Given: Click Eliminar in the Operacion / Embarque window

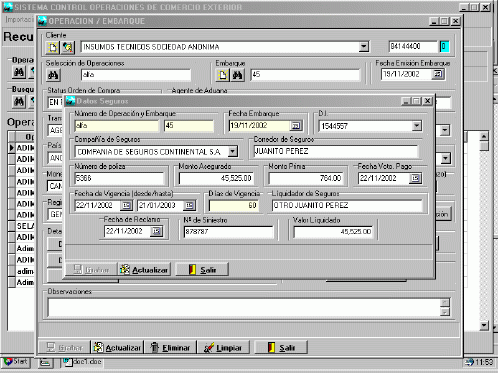Looking at the screenshot, I should pos(170,348).
